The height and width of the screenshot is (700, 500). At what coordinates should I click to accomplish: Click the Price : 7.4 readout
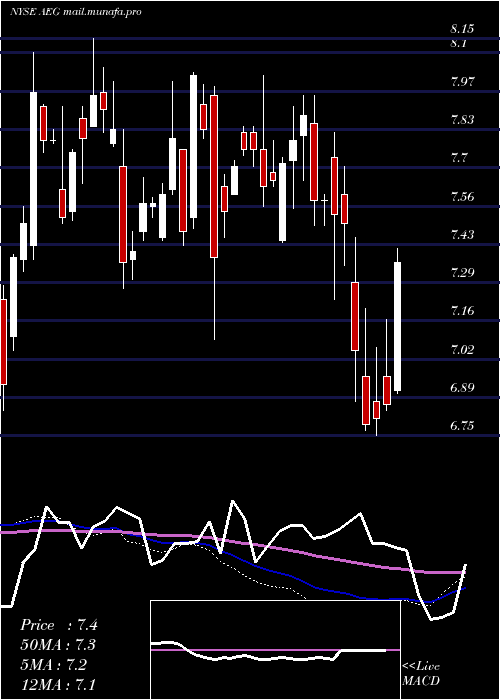[59, 625]
